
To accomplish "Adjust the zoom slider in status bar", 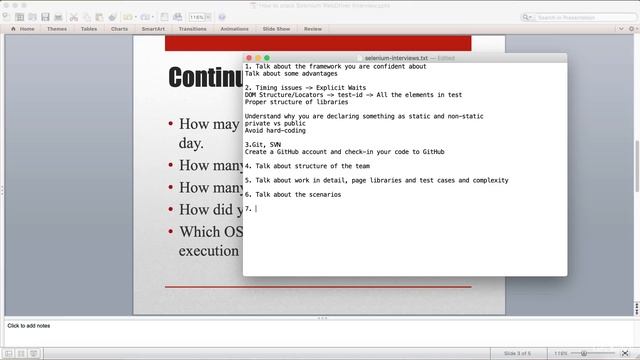I will click(584, 353).
